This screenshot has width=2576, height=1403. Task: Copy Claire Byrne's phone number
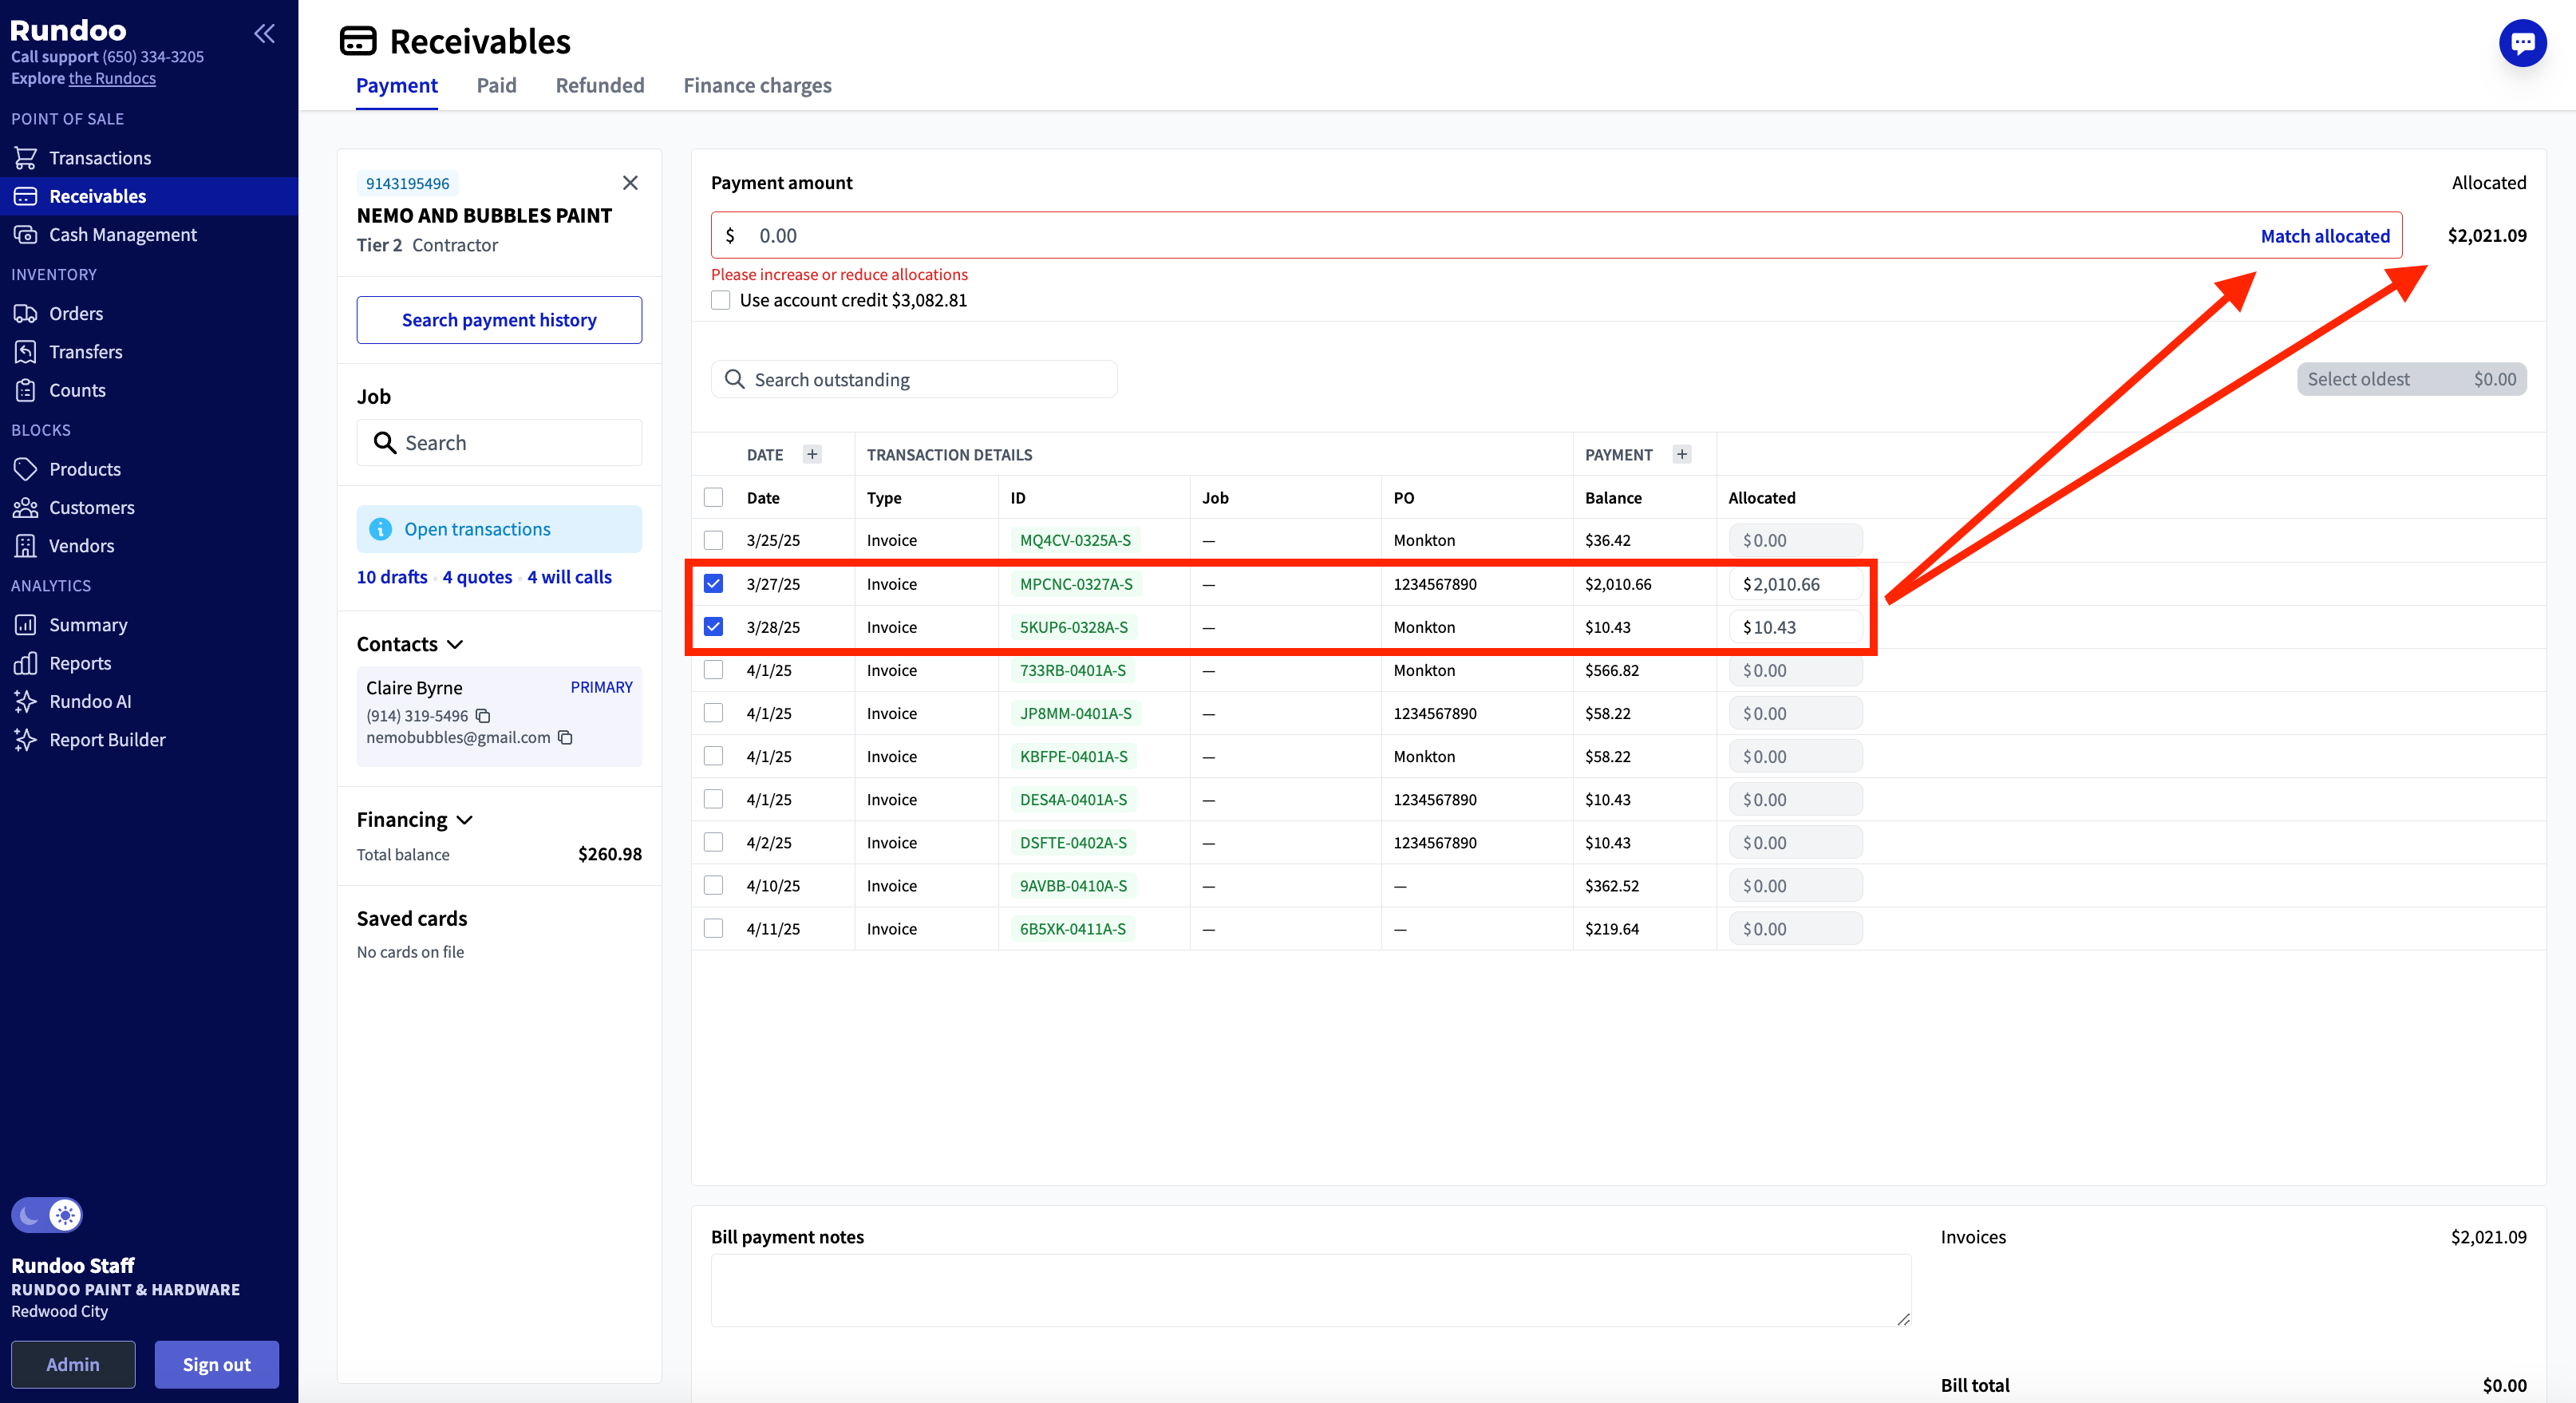[483, 716]
